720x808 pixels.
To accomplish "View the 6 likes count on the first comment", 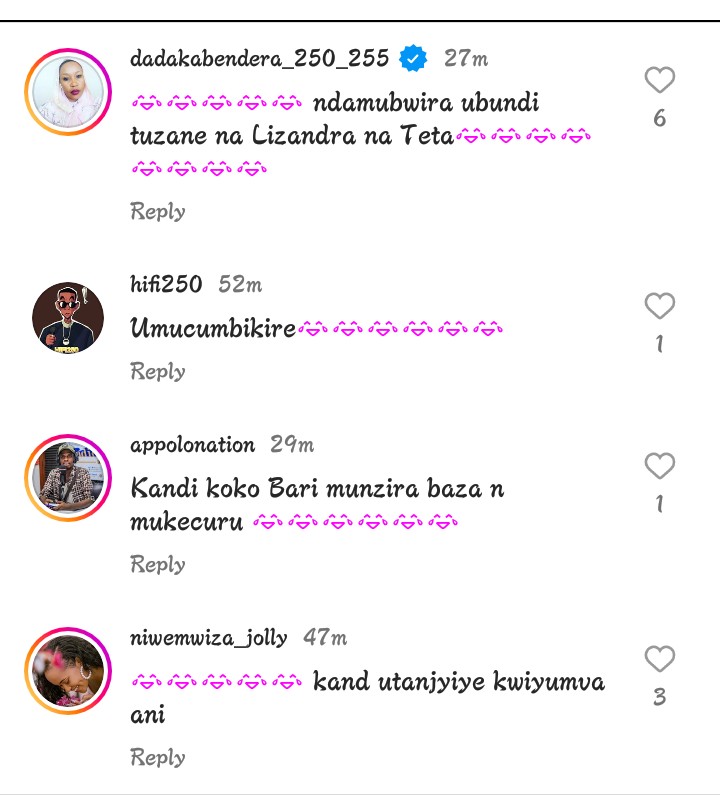I will (659, 119).
